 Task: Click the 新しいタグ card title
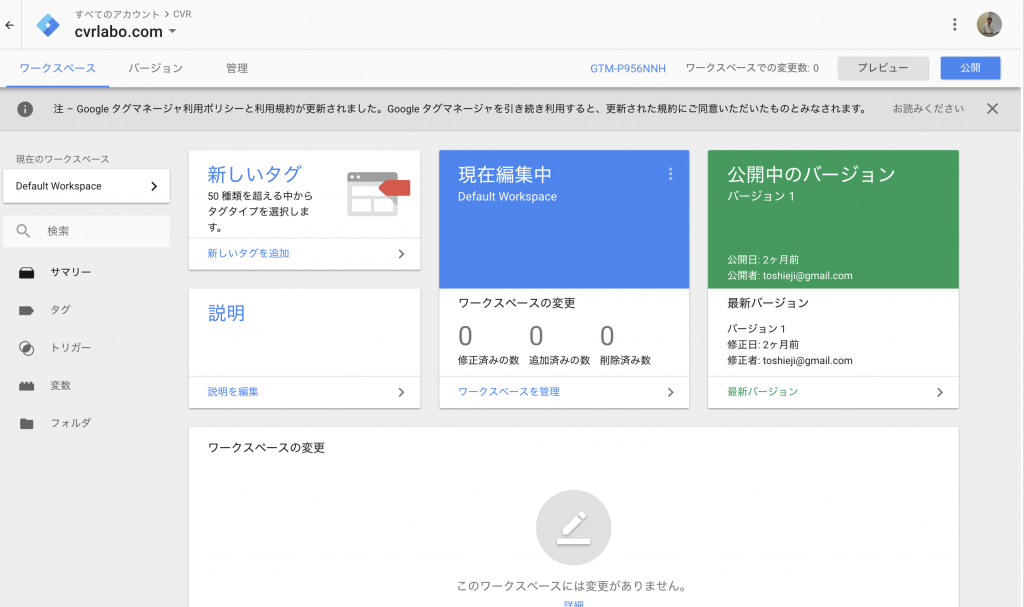point(254,174)
